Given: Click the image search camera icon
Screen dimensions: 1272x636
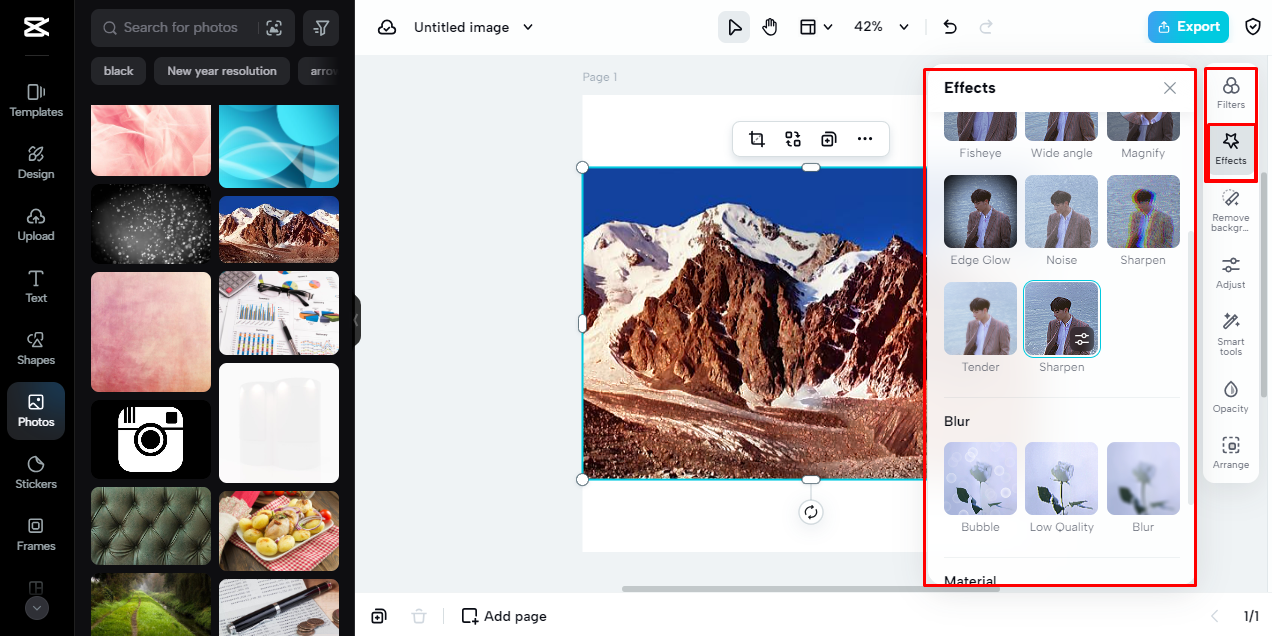Looking at the screenshot, I should point(273,28).
